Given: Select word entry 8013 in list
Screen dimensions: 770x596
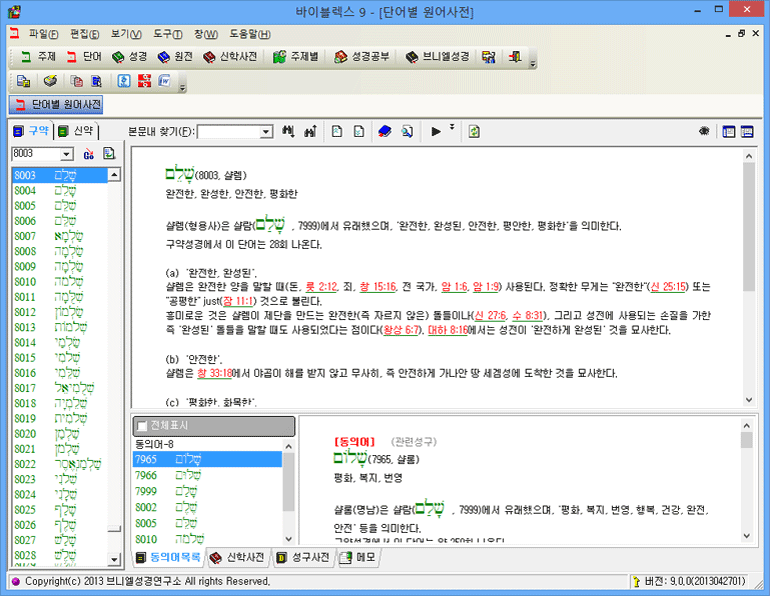Looking at the screenshot, I should pyautogui.click(x=59, y=327).
